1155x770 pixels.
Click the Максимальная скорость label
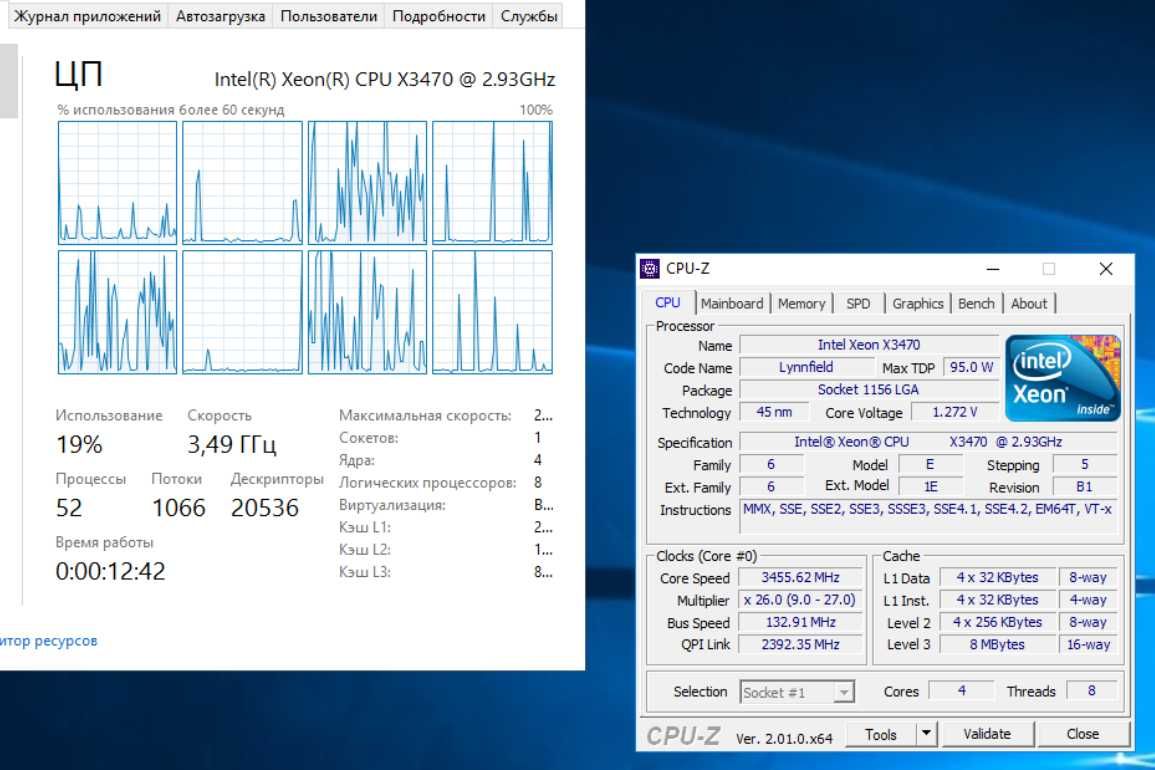tap(425, 416)
